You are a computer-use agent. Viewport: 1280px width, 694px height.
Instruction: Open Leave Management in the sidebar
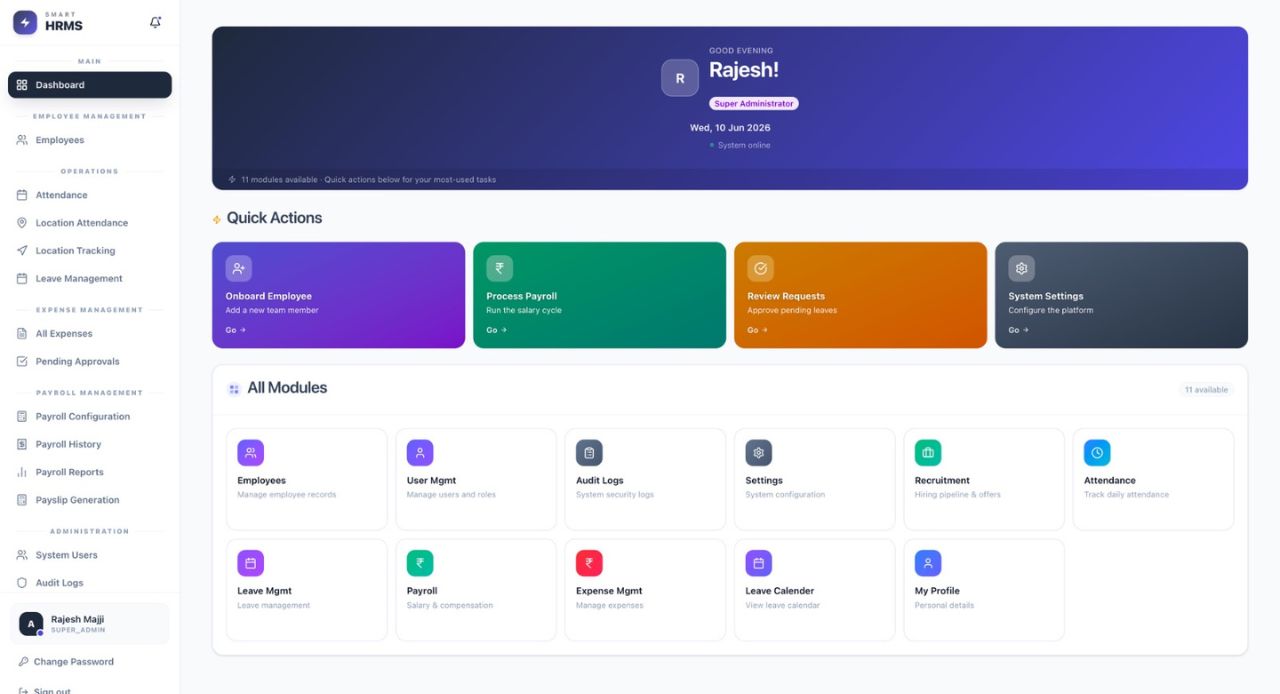[x=90, y=279]
